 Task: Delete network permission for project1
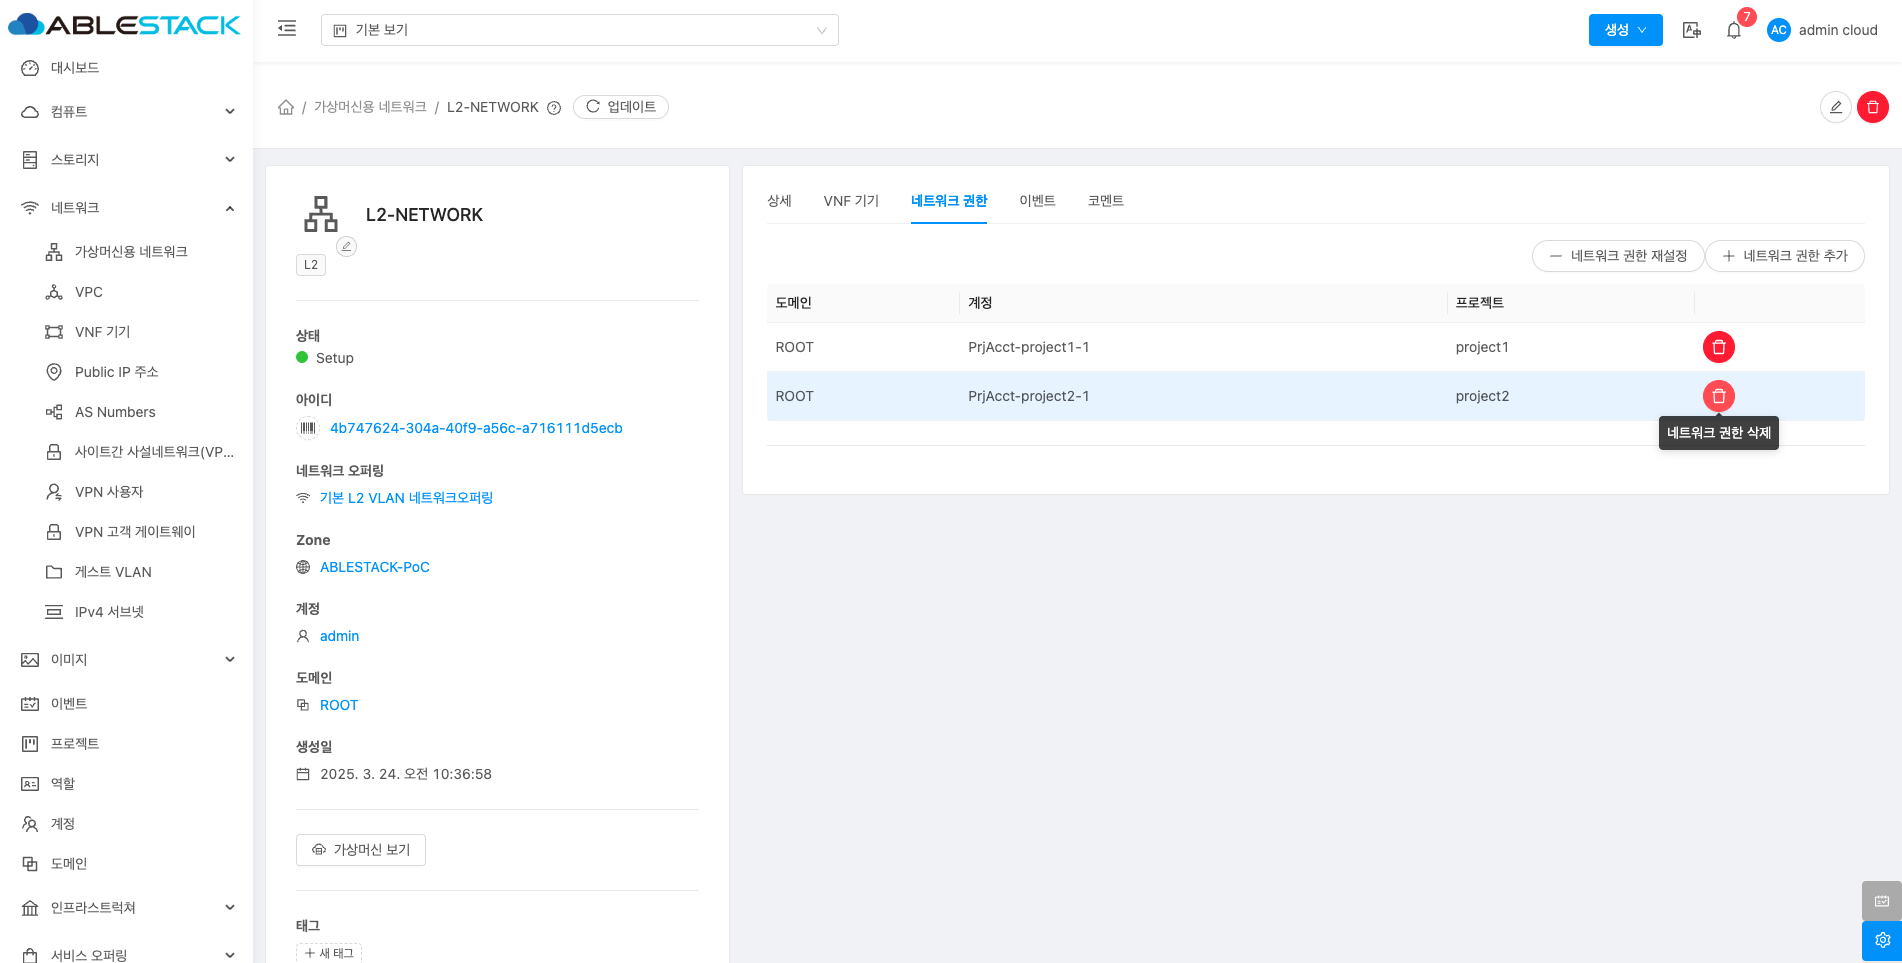(1718, 347)
